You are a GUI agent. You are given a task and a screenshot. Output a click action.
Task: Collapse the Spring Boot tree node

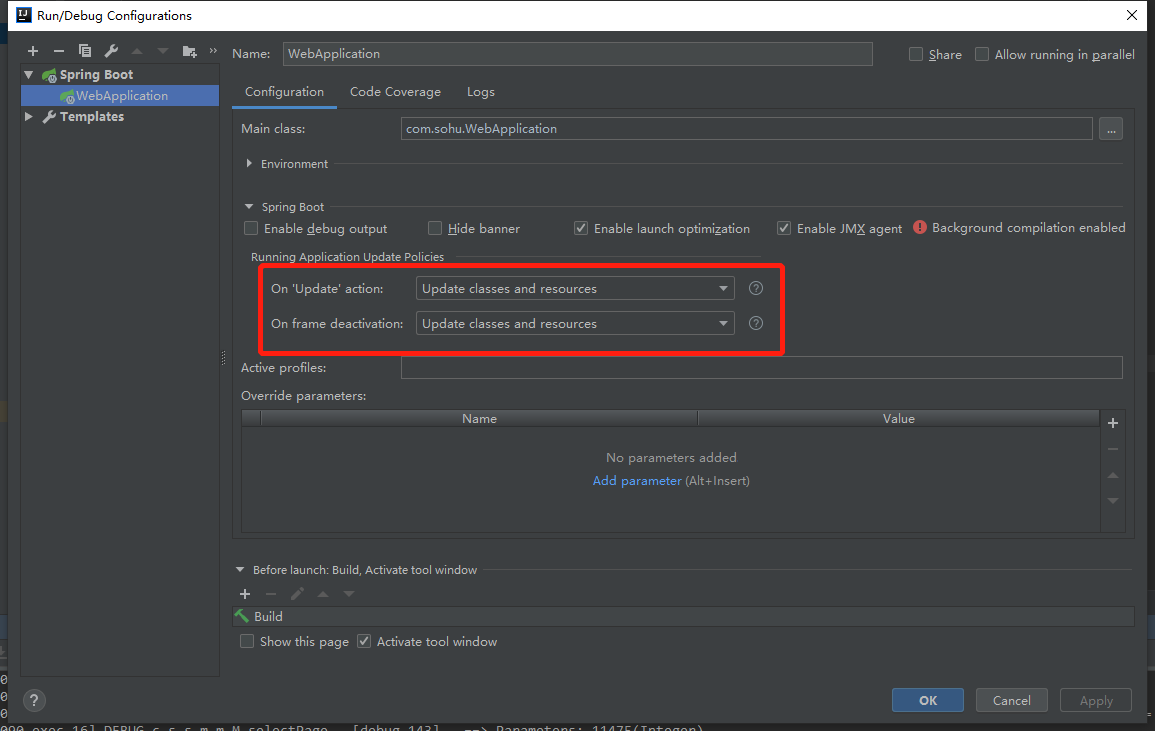pyautogui.click(x=29, y=74)
